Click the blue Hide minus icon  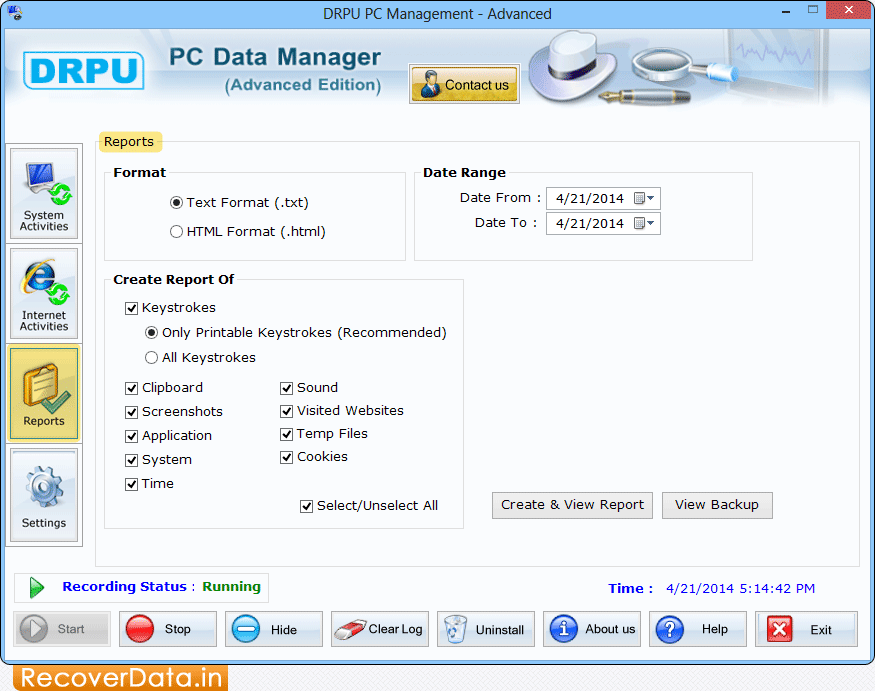246,629
